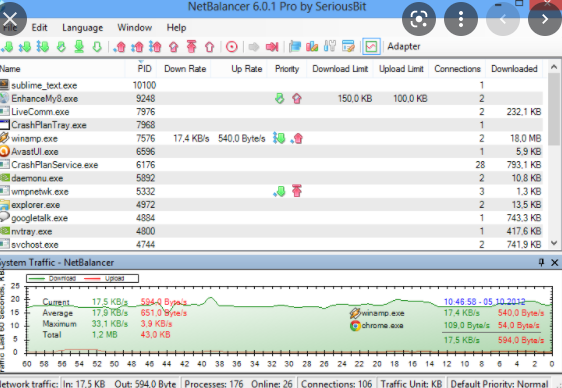Set low upload priority with first red arrow
Image resolution: width=562 pixels, height=388 pixels.
tap(120, 47)
